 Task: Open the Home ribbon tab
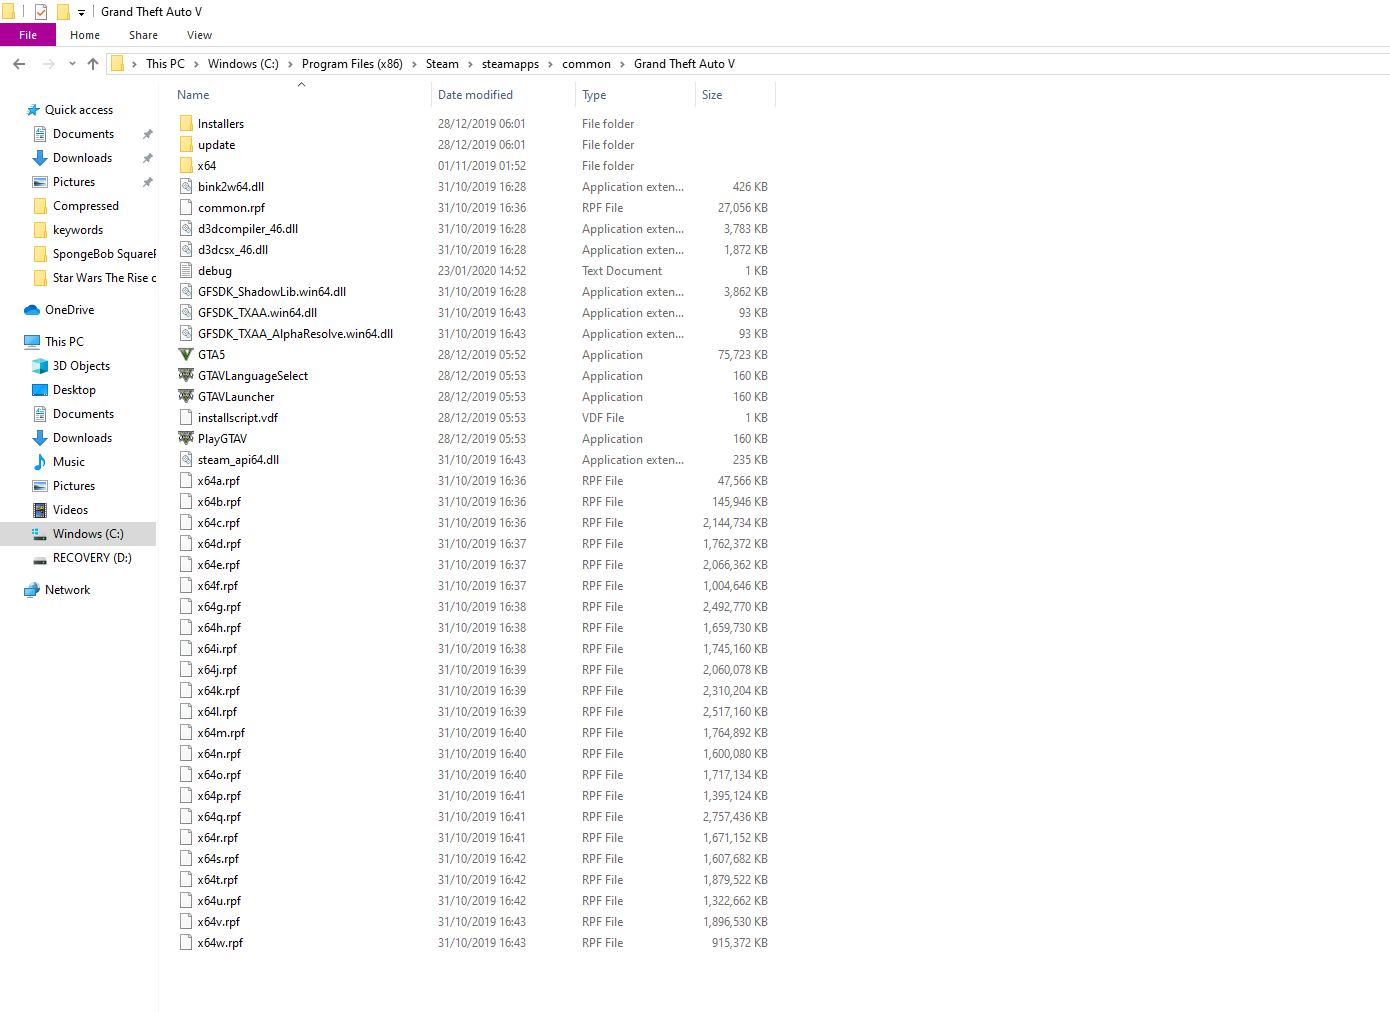85,35
